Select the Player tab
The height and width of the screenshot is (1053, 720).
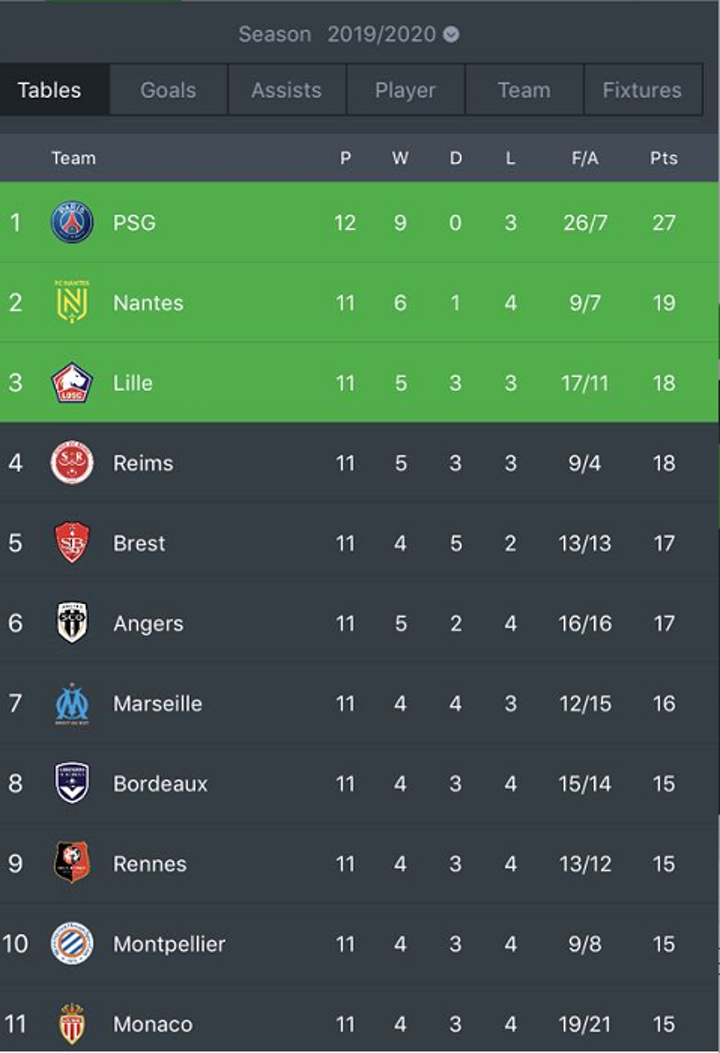(x=405, y=90)
